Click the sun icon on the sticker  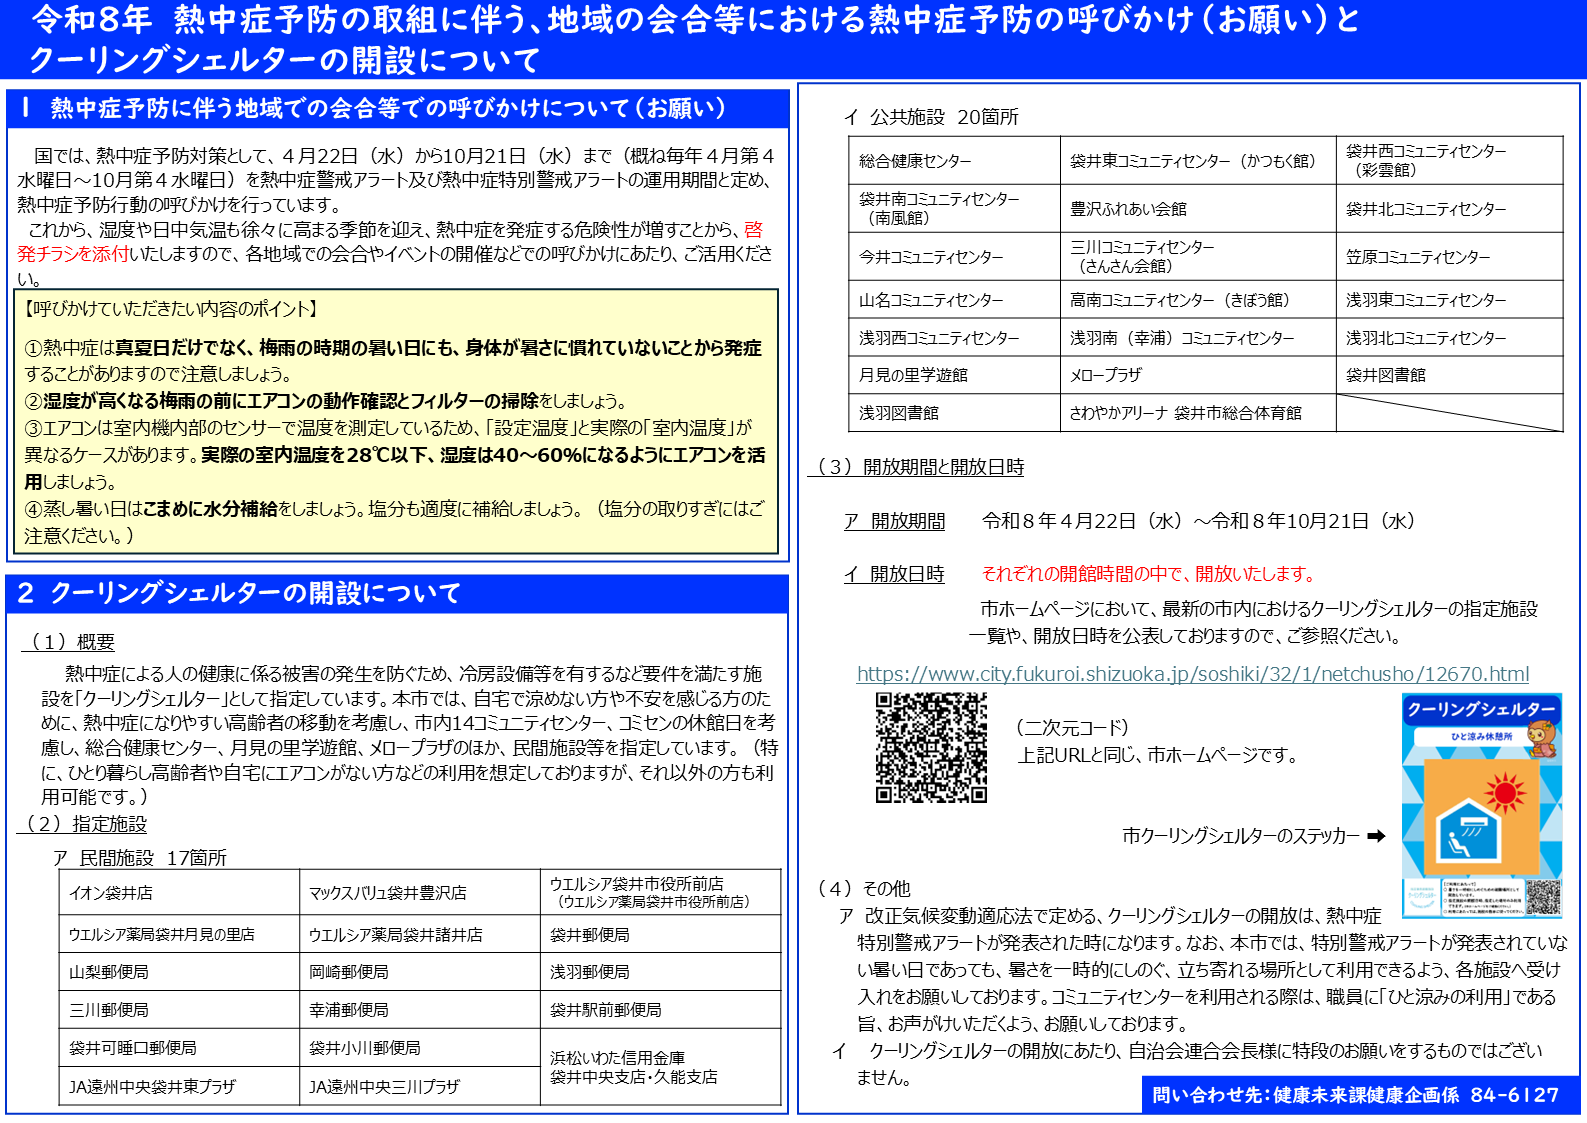point(1505,794)
